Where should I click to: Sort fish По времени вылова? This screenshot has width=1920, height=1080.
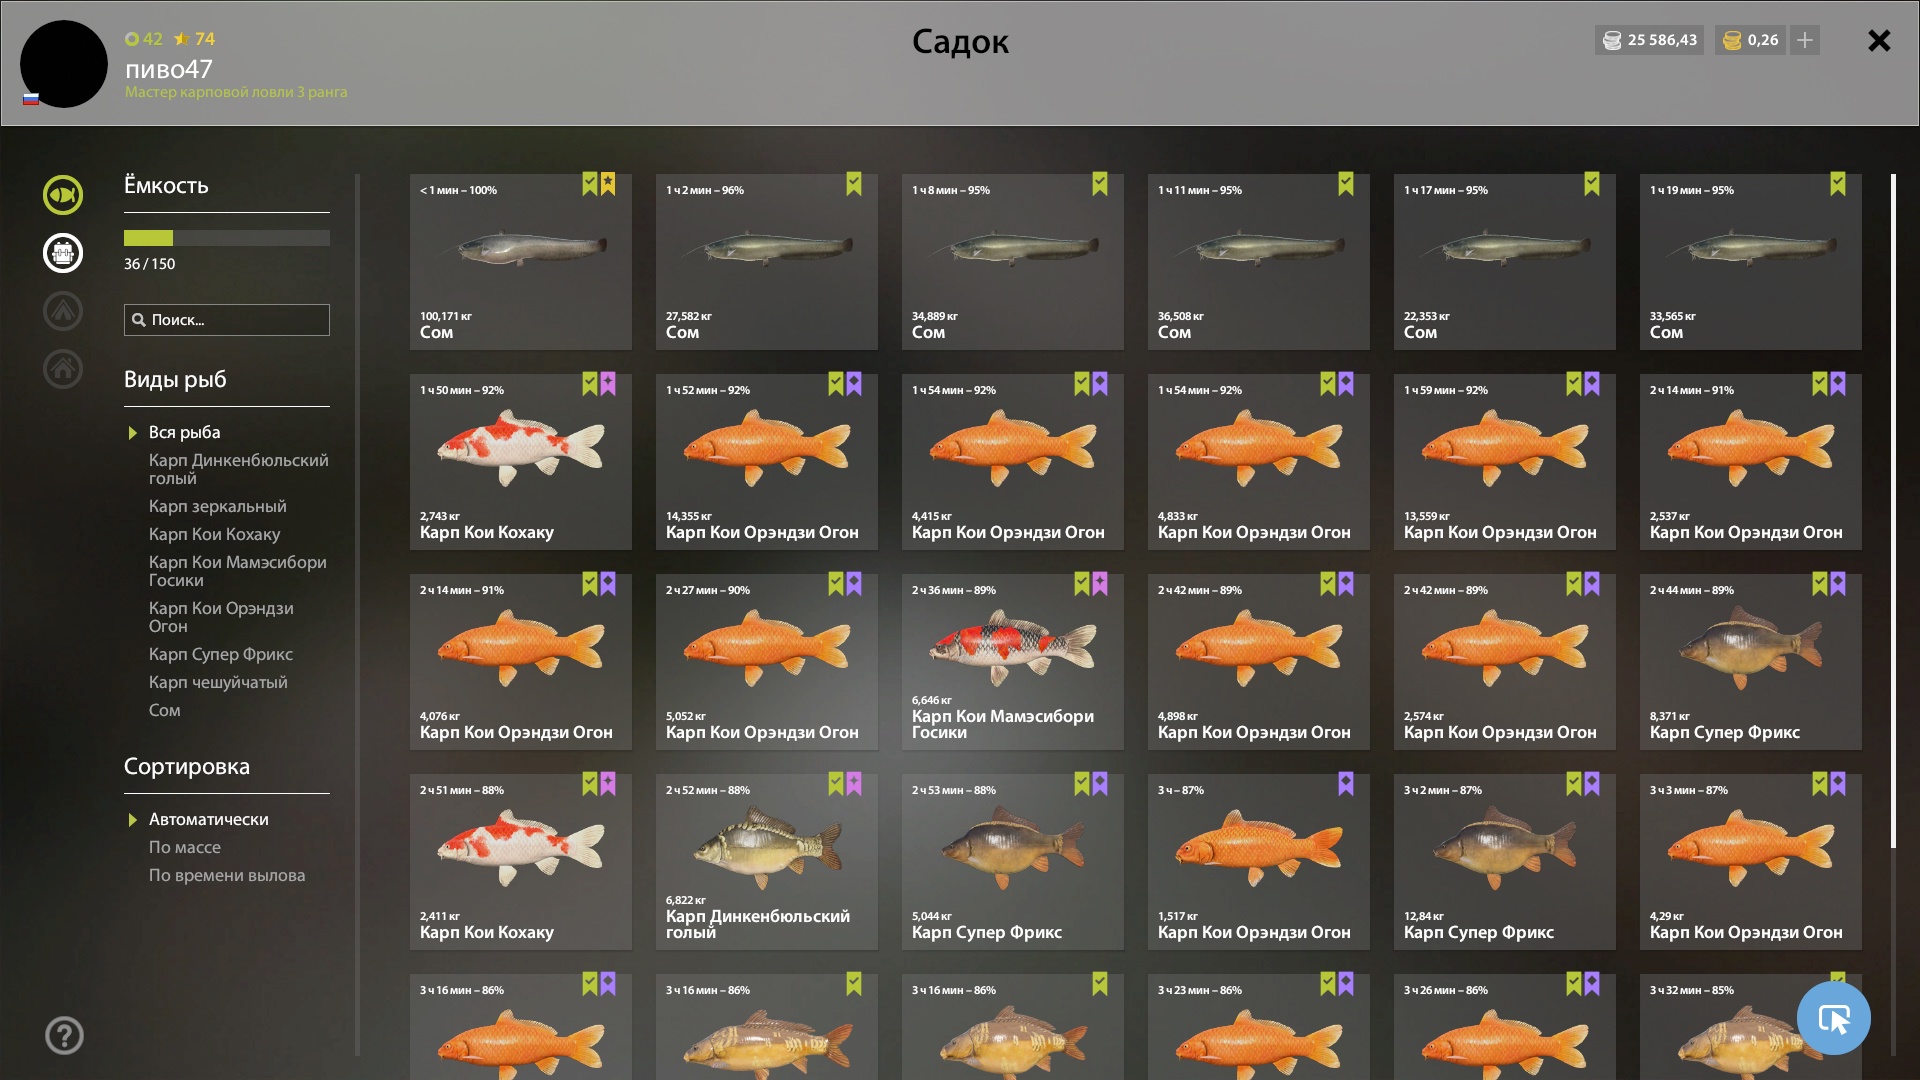pos(227,875)
